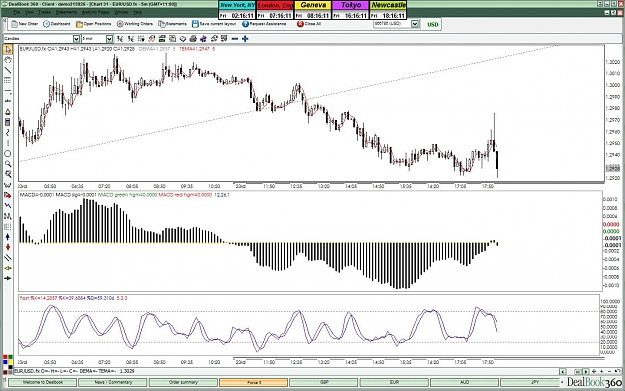Click the New York world clock

coord(237,10)
